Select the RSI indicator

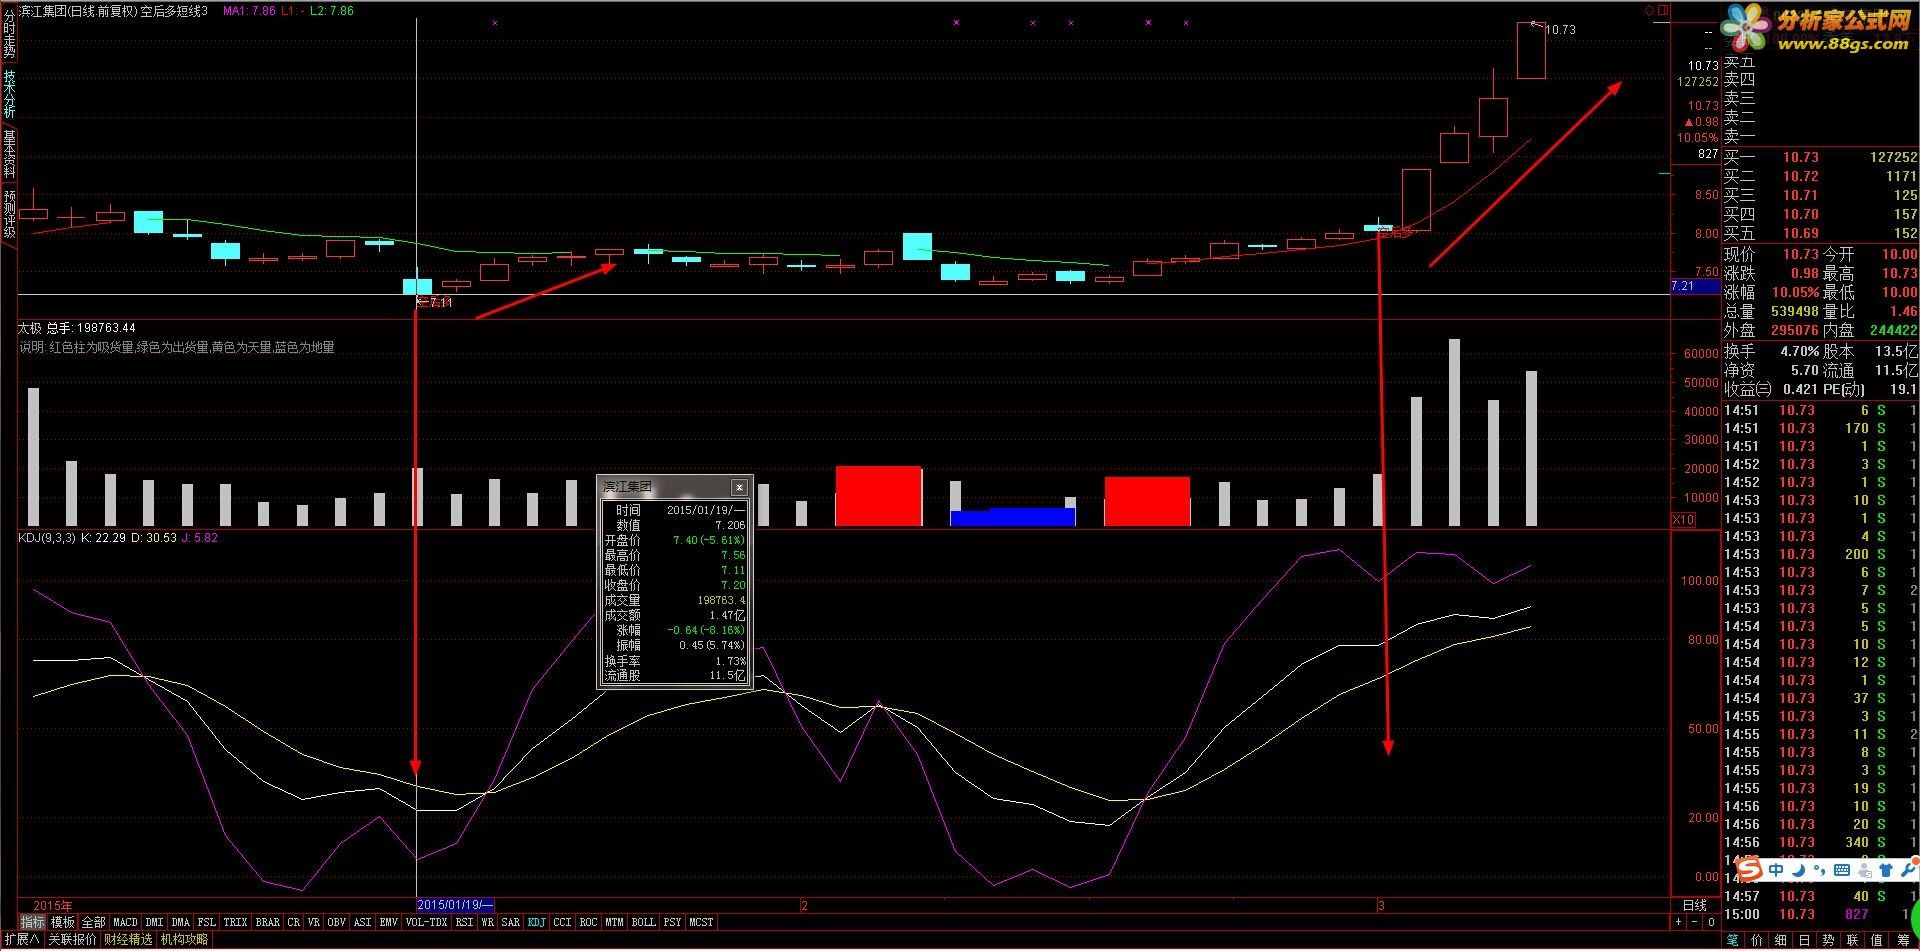[464, 922]
